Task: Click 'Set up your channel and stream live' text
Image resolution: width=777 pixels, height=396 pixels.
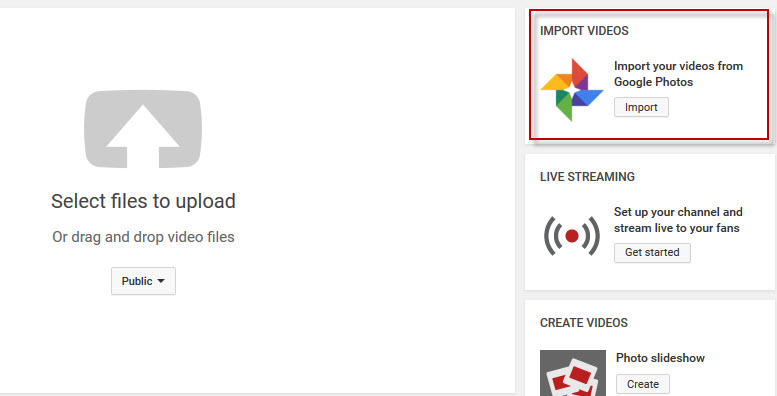Action: coord(678,220)
